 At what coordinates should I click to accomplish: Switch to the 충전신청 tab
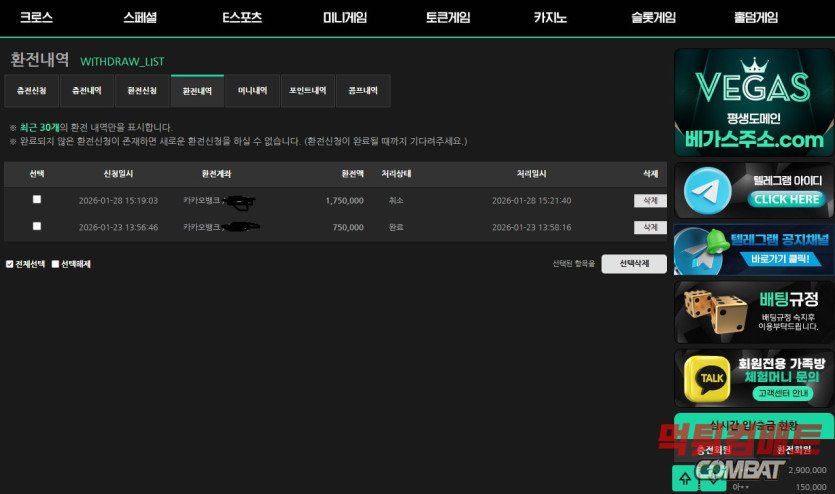31,91
